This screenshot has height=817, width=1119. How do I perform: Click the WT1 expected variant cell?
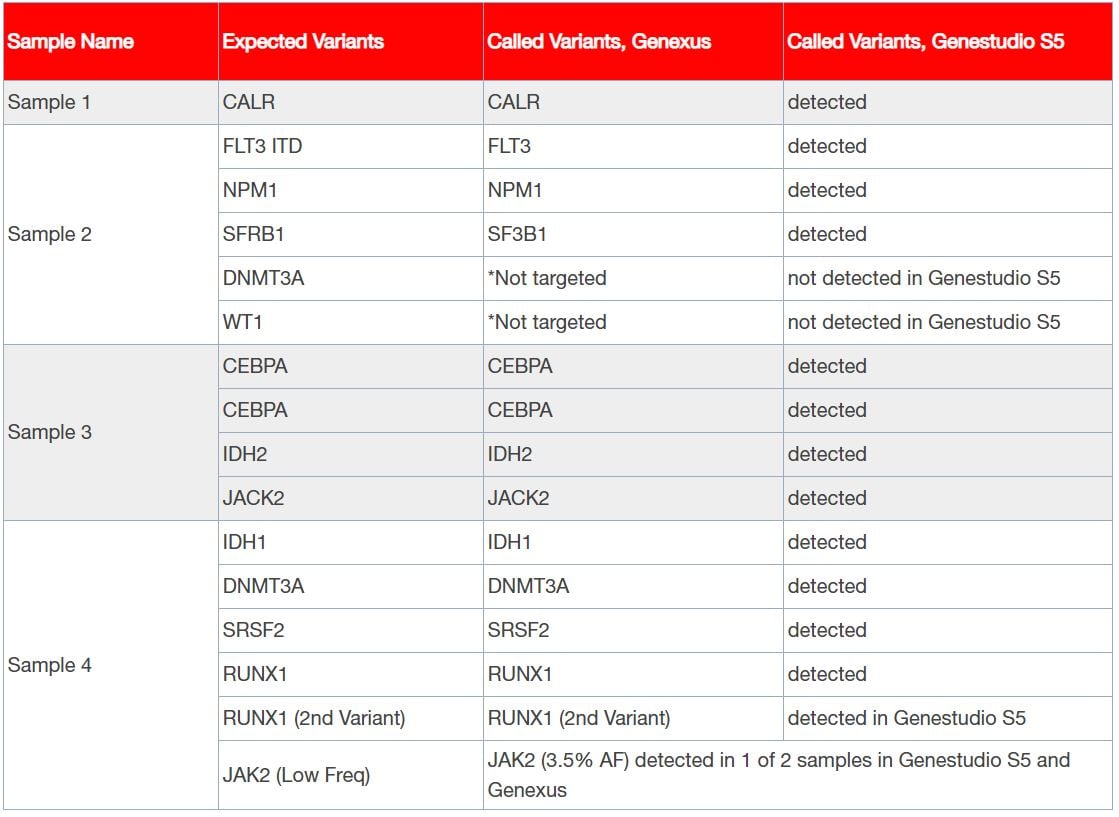(242, 322)
